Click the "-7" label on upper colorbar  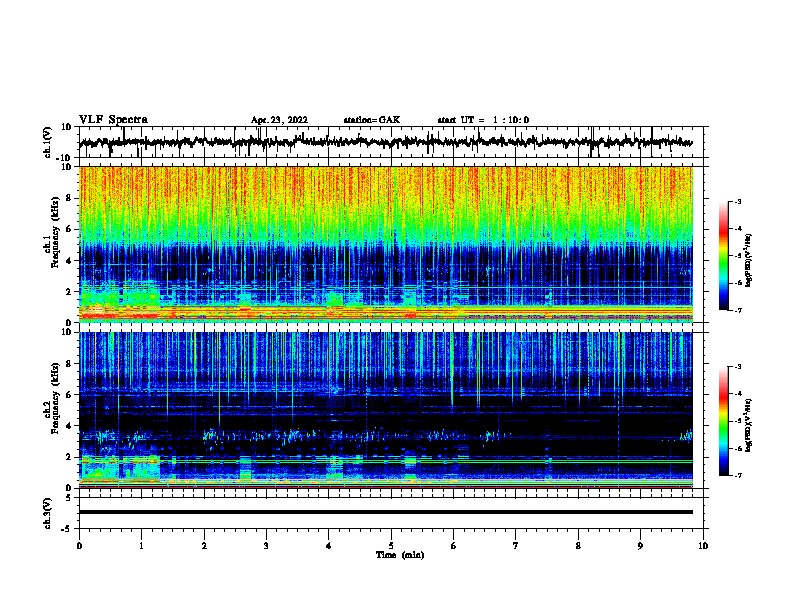pyautogui.click(x=738, y=310)
